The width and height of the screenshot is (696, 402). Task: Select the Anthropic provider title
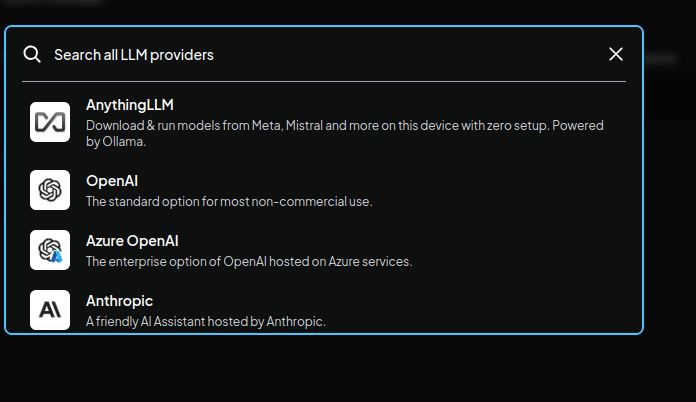(119, 301)
